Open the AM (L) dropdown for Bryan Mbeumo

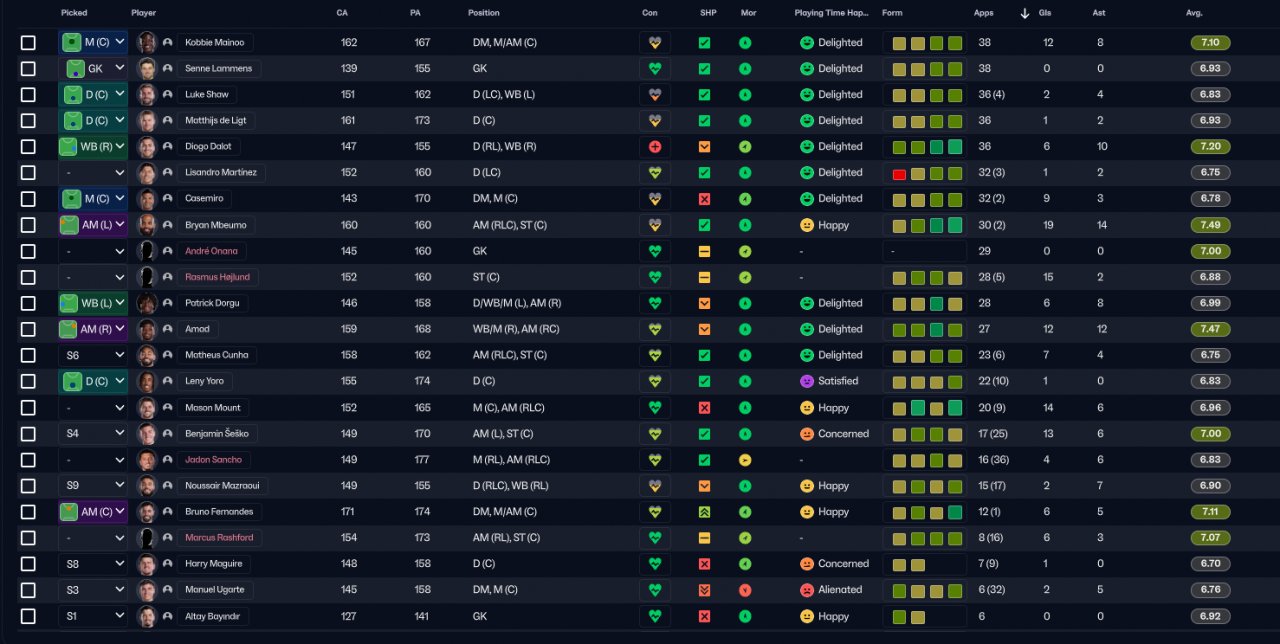pyautogui.click(x=93, y=225)
